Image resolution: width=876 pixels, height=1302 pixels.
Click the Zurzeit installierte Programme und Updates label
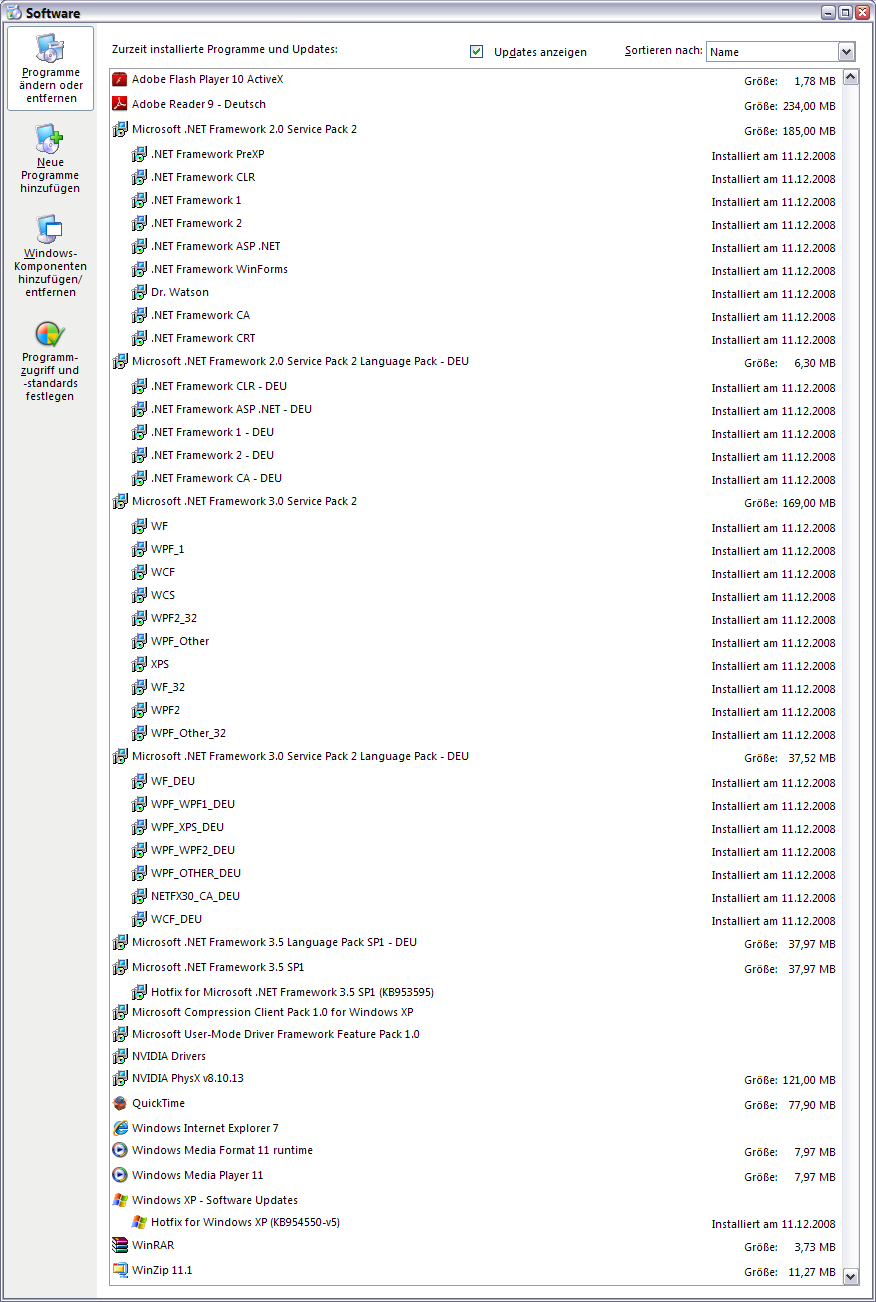225,49
